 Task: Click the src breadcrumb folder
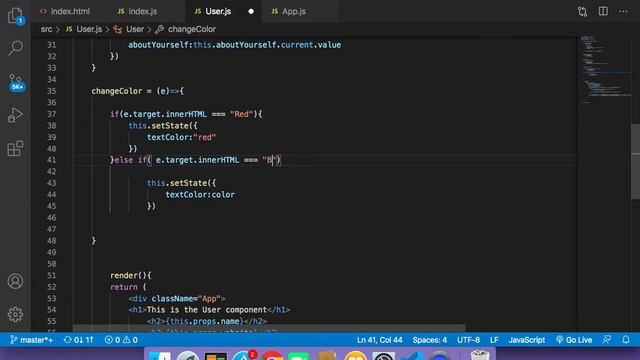(x=47, y=29)
